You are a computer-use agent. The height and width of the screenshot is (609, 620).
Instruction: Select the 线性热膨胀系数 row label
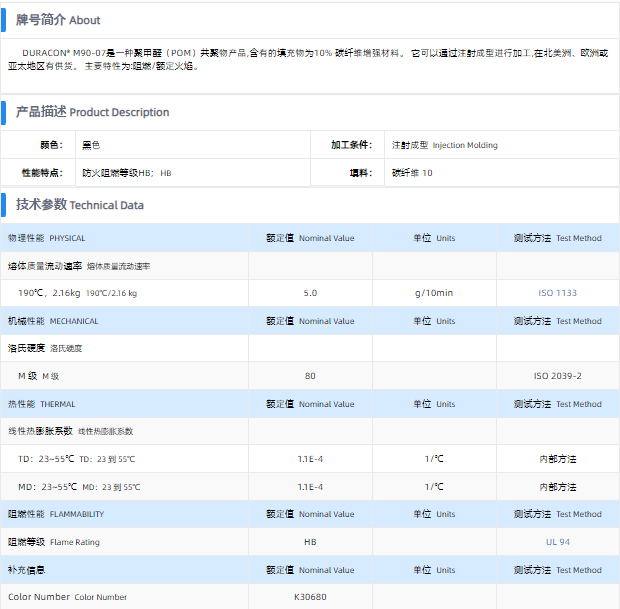coord(70,431)
